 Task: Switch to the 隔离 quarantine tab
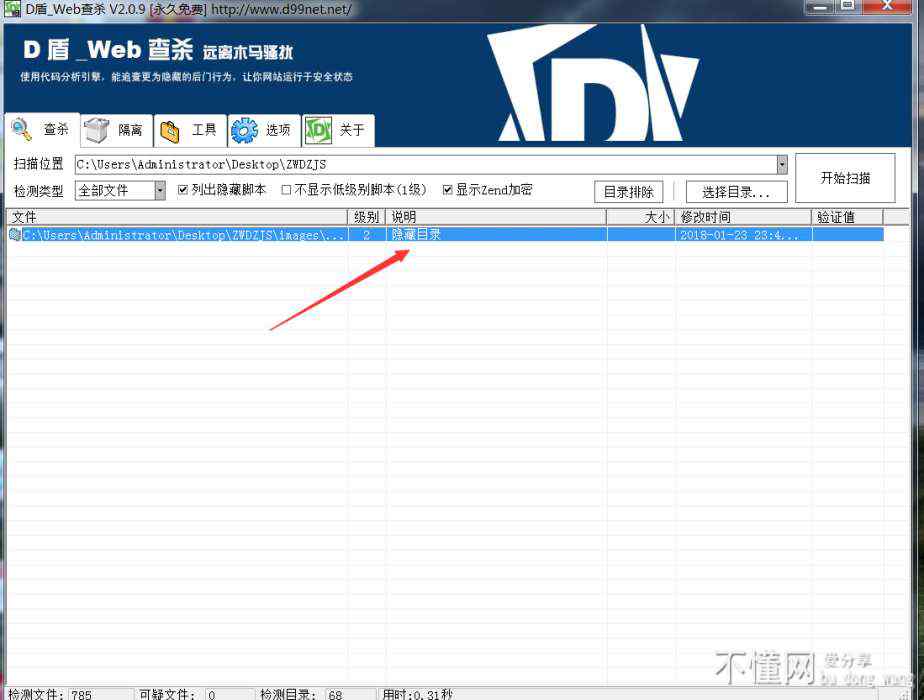(x=116, y=130)
